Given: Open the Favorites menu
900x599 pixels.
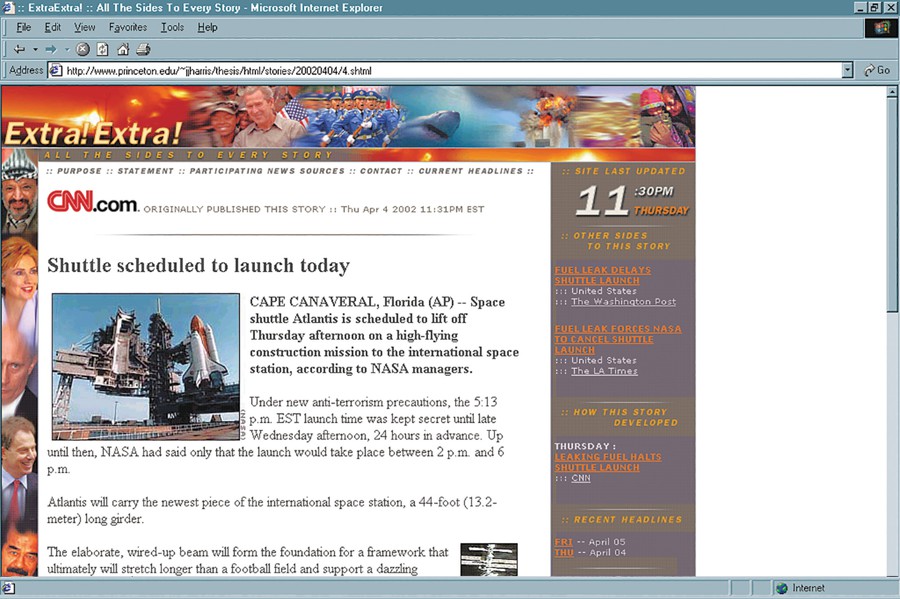Looking at the screenshot, I should (127, 27).
